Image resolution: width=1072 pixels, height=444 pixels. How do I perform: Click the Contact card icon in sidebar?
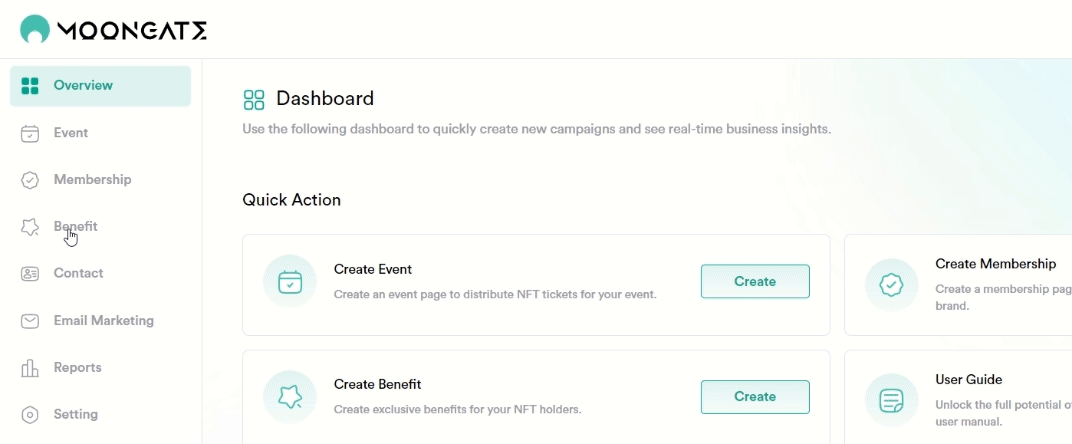pyautogui.click(x=30, y=274)
